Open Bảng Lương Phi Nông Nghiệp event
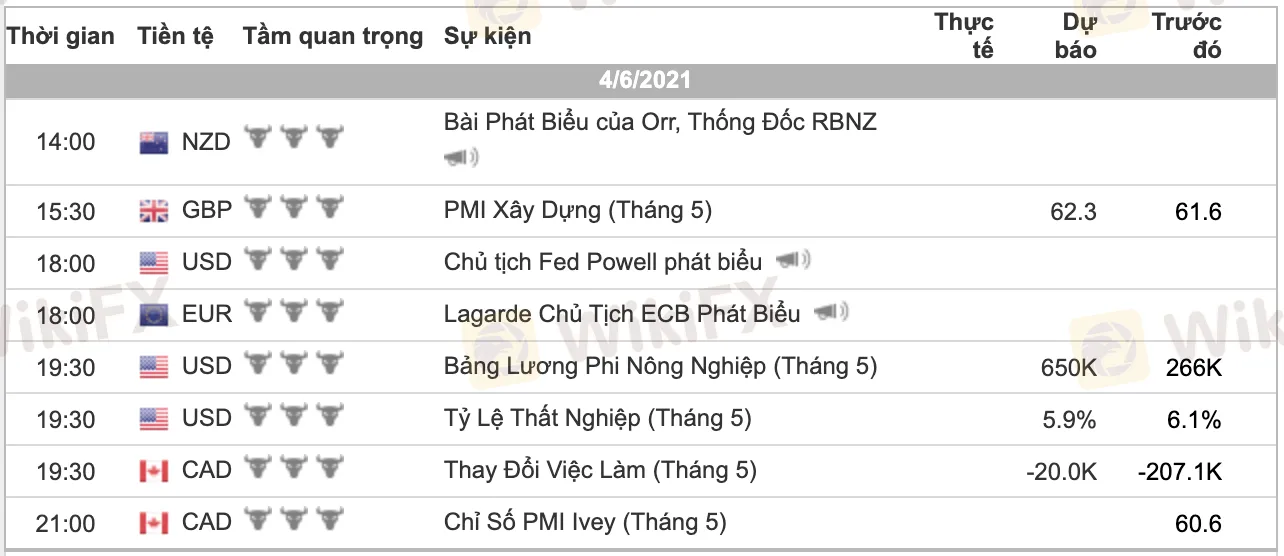Image resolution: width=1284 pixels, height=556 pixels. click(x=660, y=366)
